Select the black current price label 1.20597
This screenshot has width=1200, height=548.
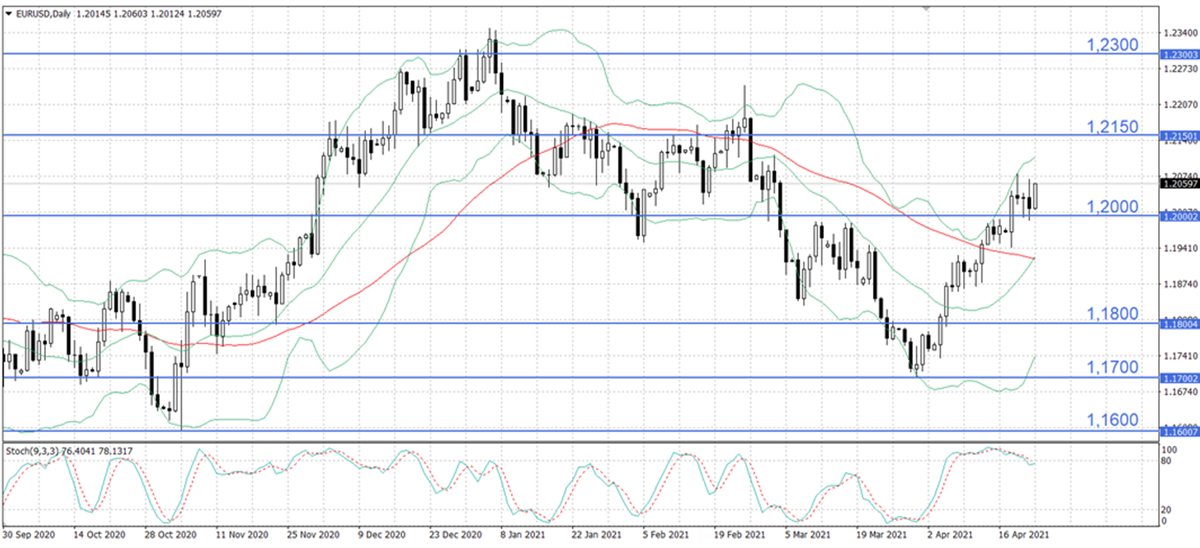1178,183
